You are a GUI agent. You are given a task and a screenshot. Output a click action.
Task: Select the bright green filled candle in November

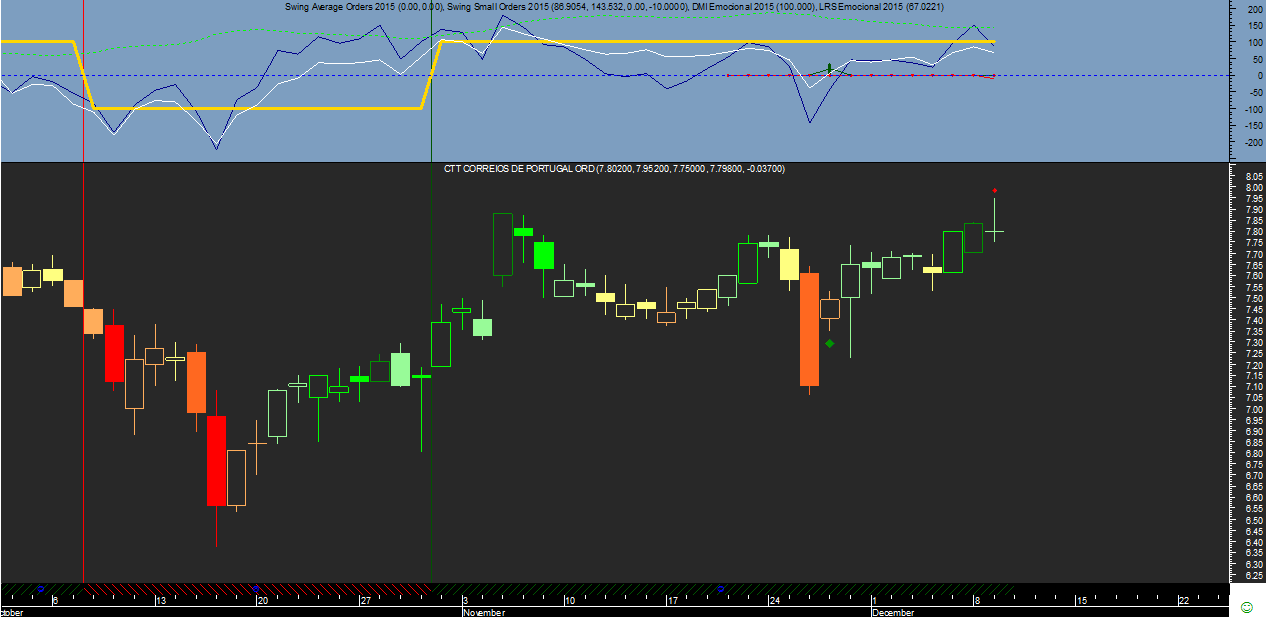[543, 255]
